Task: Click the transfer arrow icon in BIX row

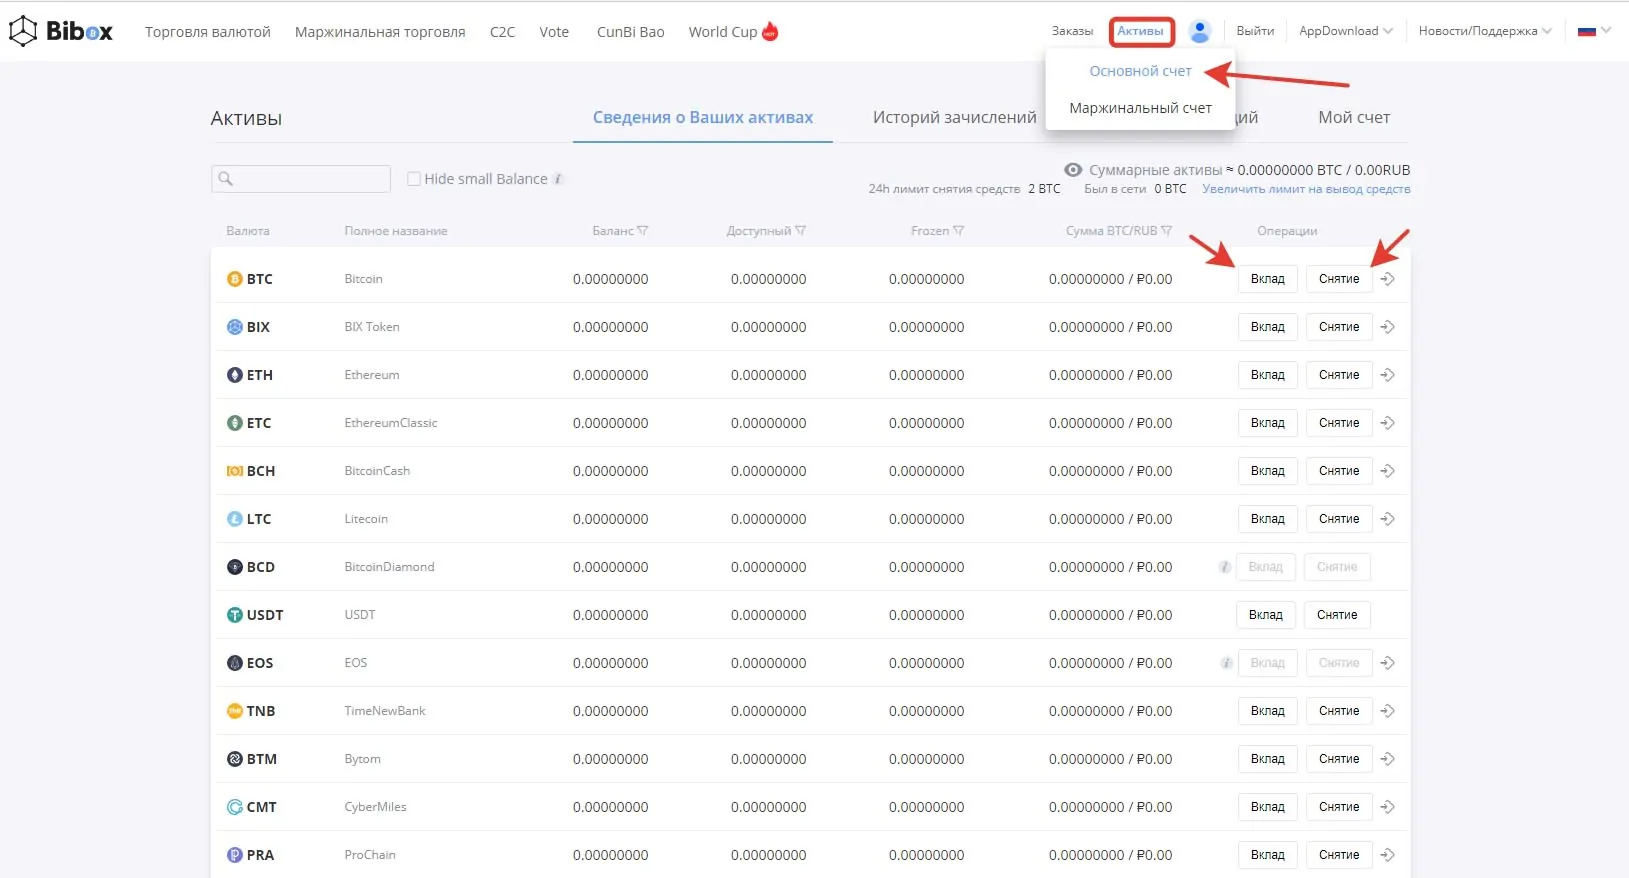Action: coord(1388,327)
